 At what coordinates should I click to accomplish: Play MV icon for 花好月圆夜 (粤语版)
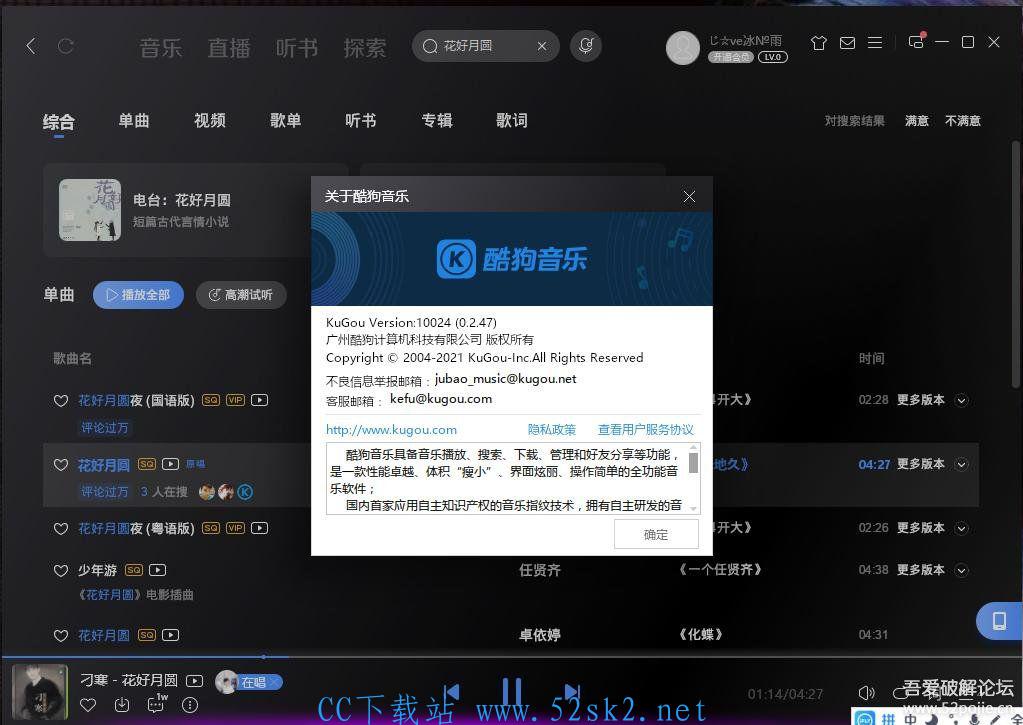[260, 528]
